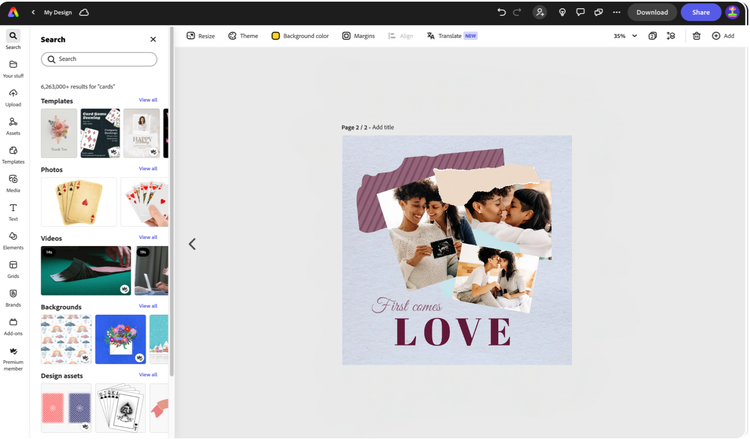Image resolution: width=750 pixels, height=440 pixels.
Task: Expand the 35% zoom level dropdown
Action: pos(626,36)
